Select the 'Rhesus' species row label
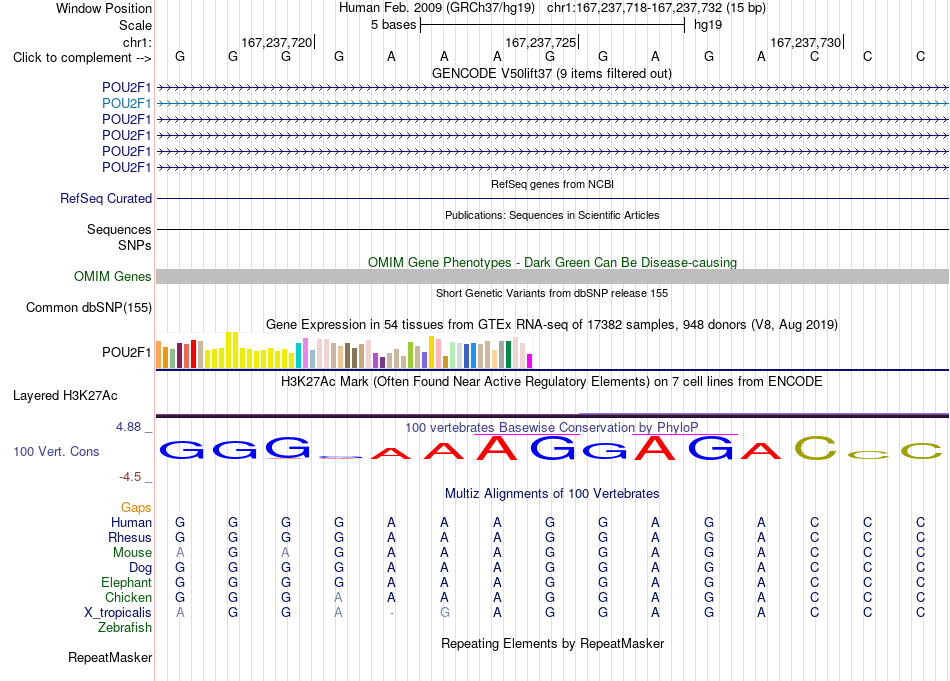 click(x=130, y=537)
